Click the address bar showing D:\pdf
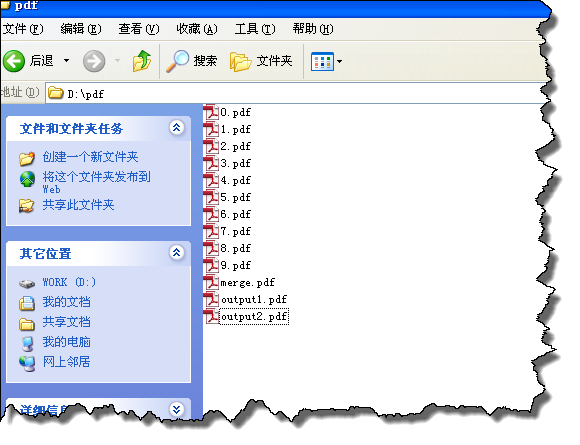Image resolution: width=580 pixels, height=445 pixels. tap(296, 94)
